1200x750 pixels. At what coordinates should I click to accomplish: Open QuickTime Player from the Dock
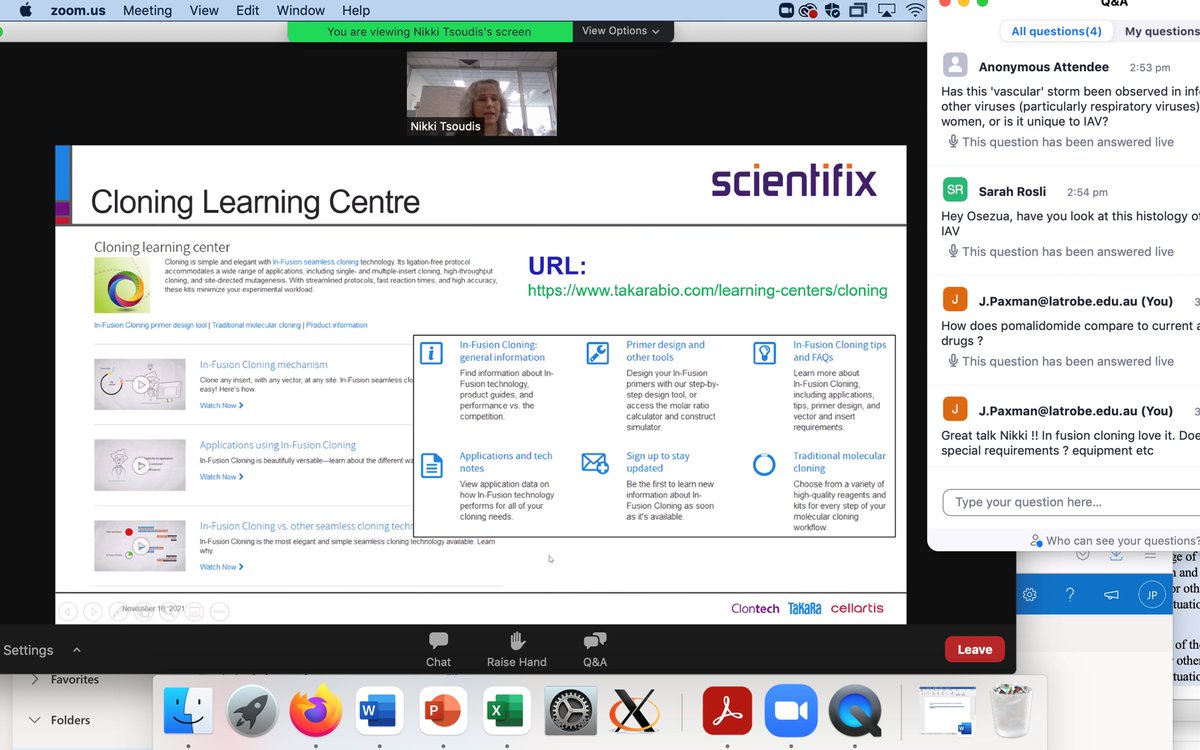point(855,712)
